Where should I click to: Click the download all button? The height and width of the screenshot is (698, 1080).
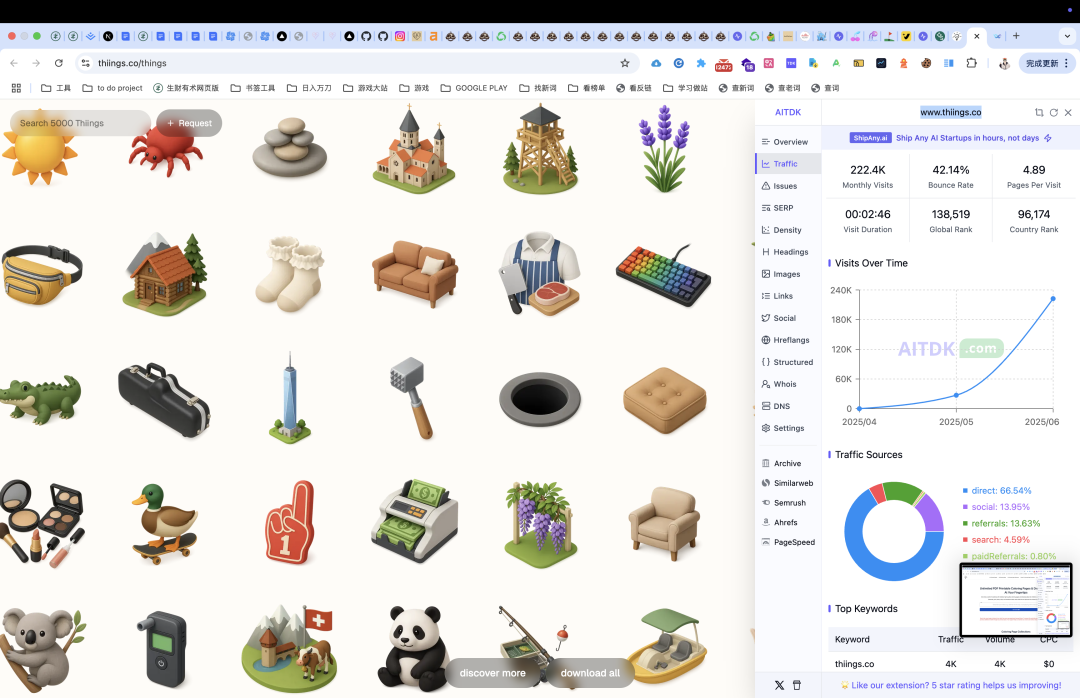590,673
